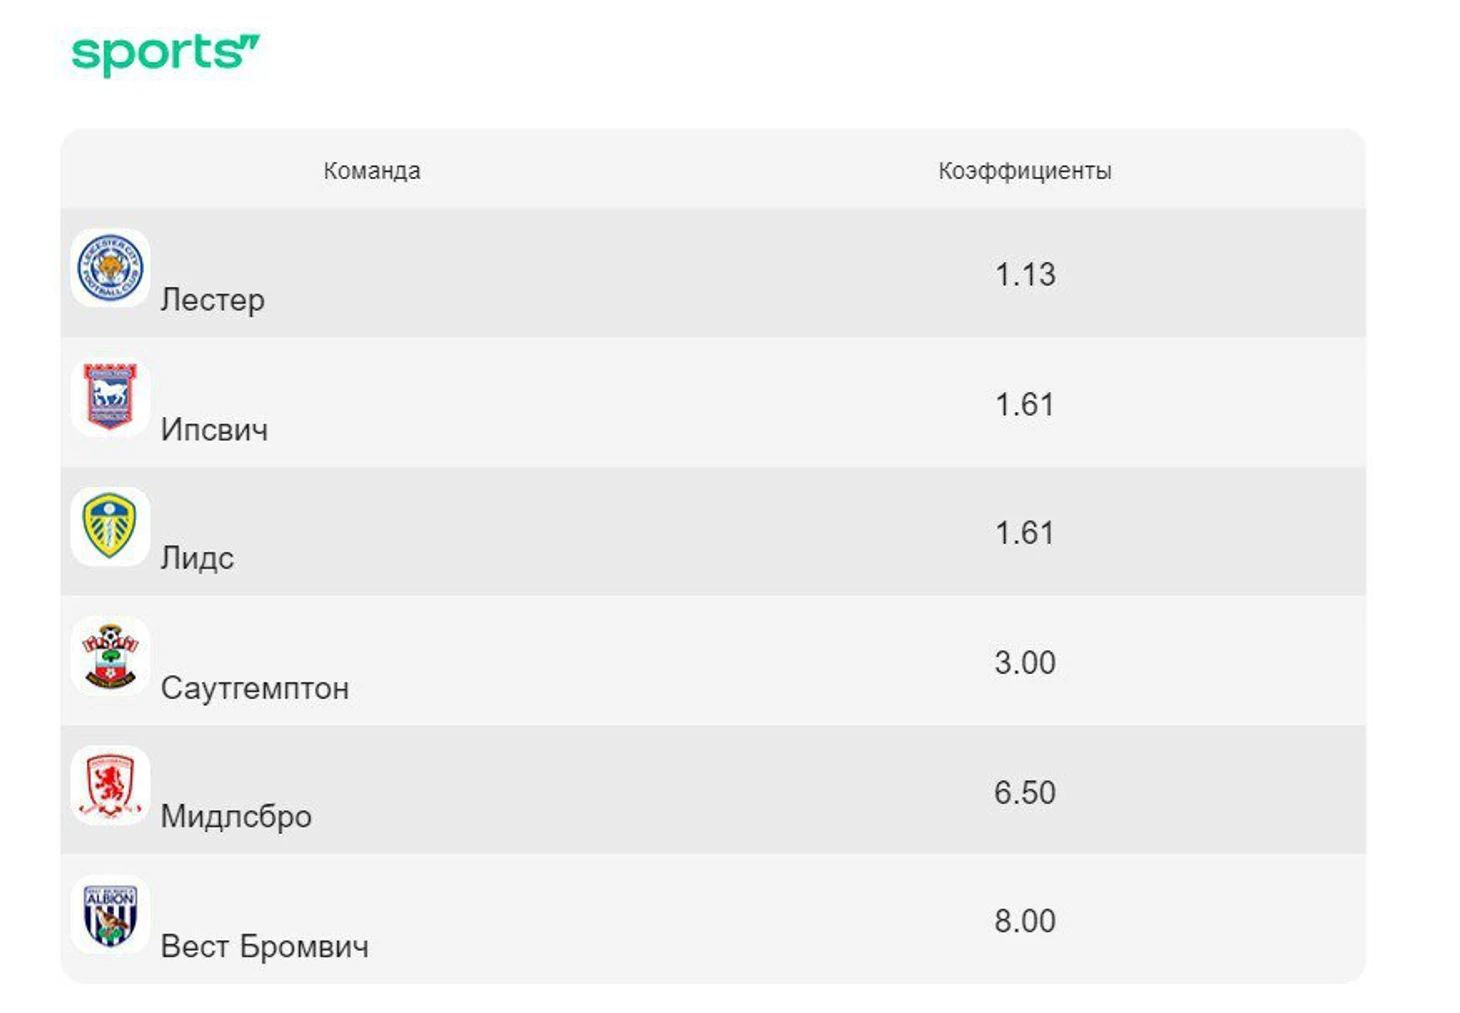Select the 1.61 odds for Ипсвич
Viewport: 1460px width, 1013px height.
click(x=1025, y=404)
